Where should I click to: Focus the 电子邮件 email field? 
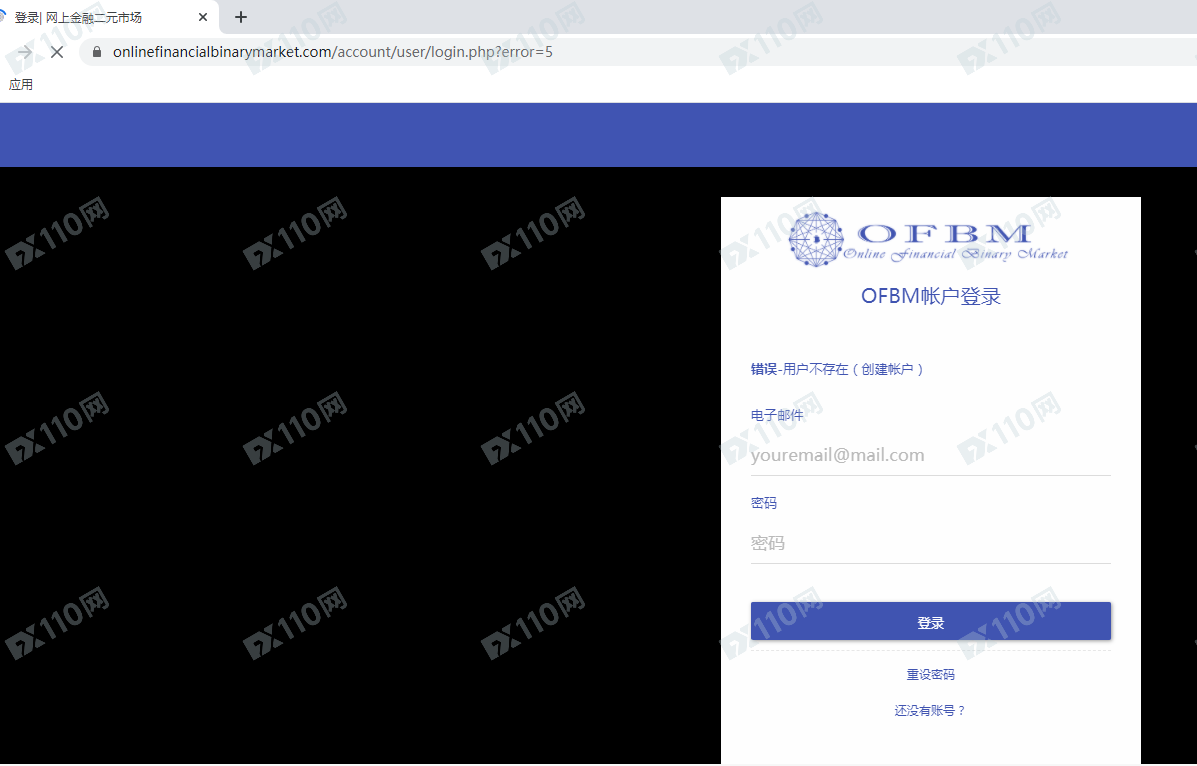931,455
